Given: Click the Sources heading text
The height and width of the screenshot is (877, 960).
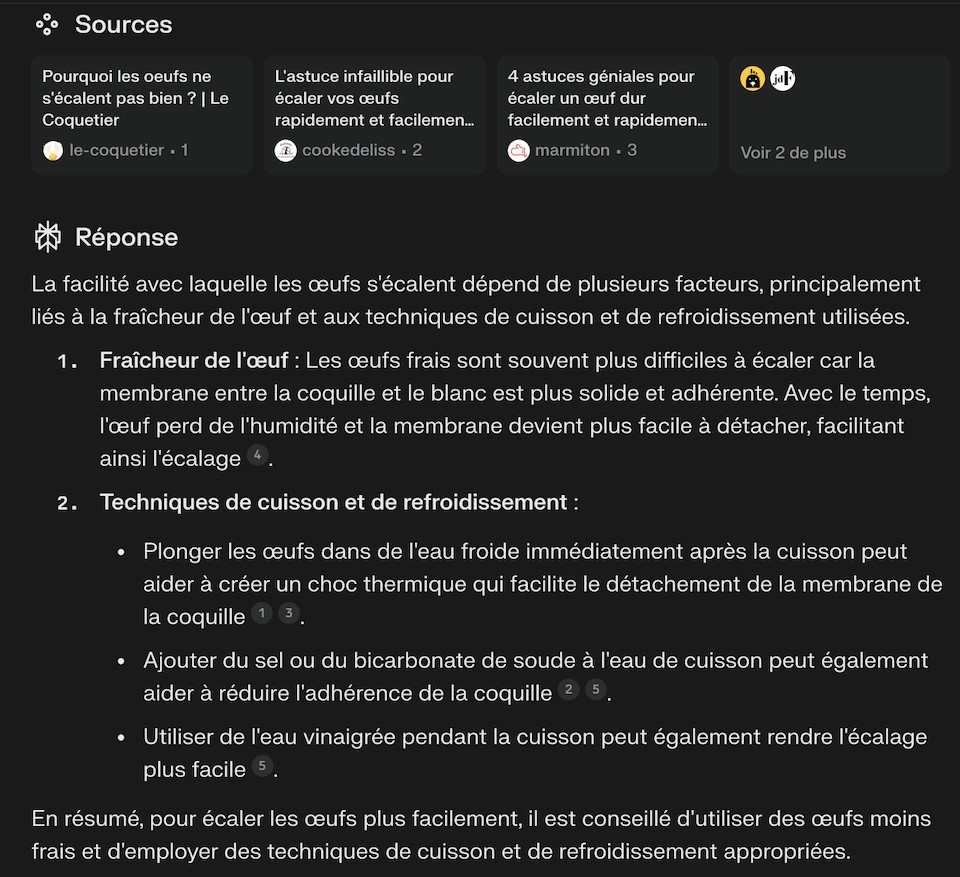Looking at the screenshot, I should tap(124, 25).
